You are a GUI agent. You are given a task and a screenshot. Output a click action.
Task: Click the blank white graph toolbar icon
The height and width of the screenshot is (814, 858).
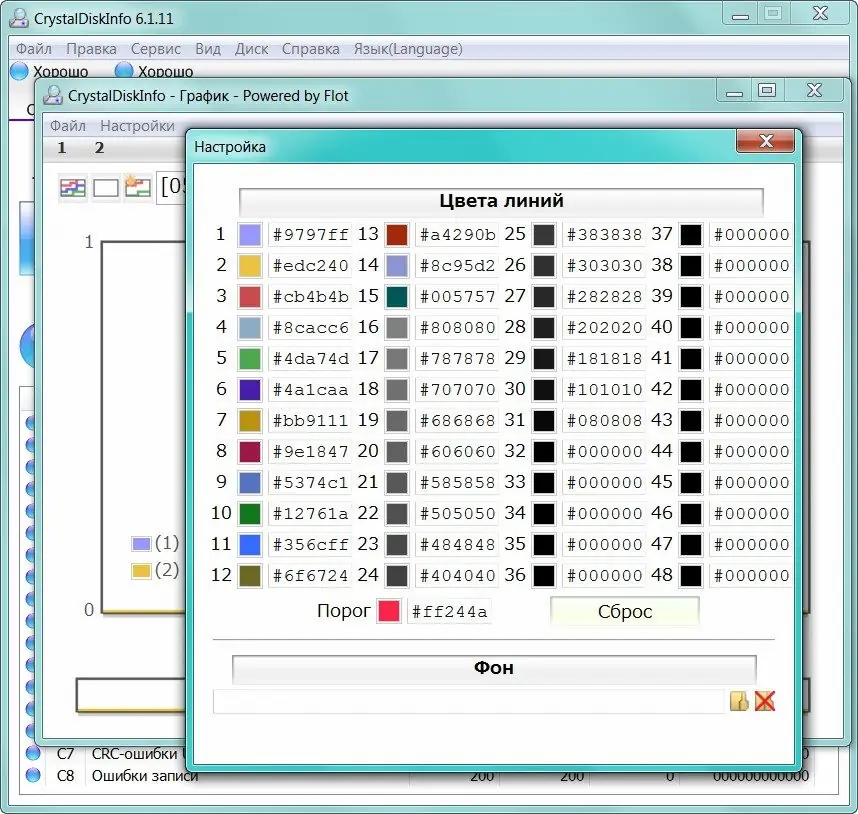[106, 188]
